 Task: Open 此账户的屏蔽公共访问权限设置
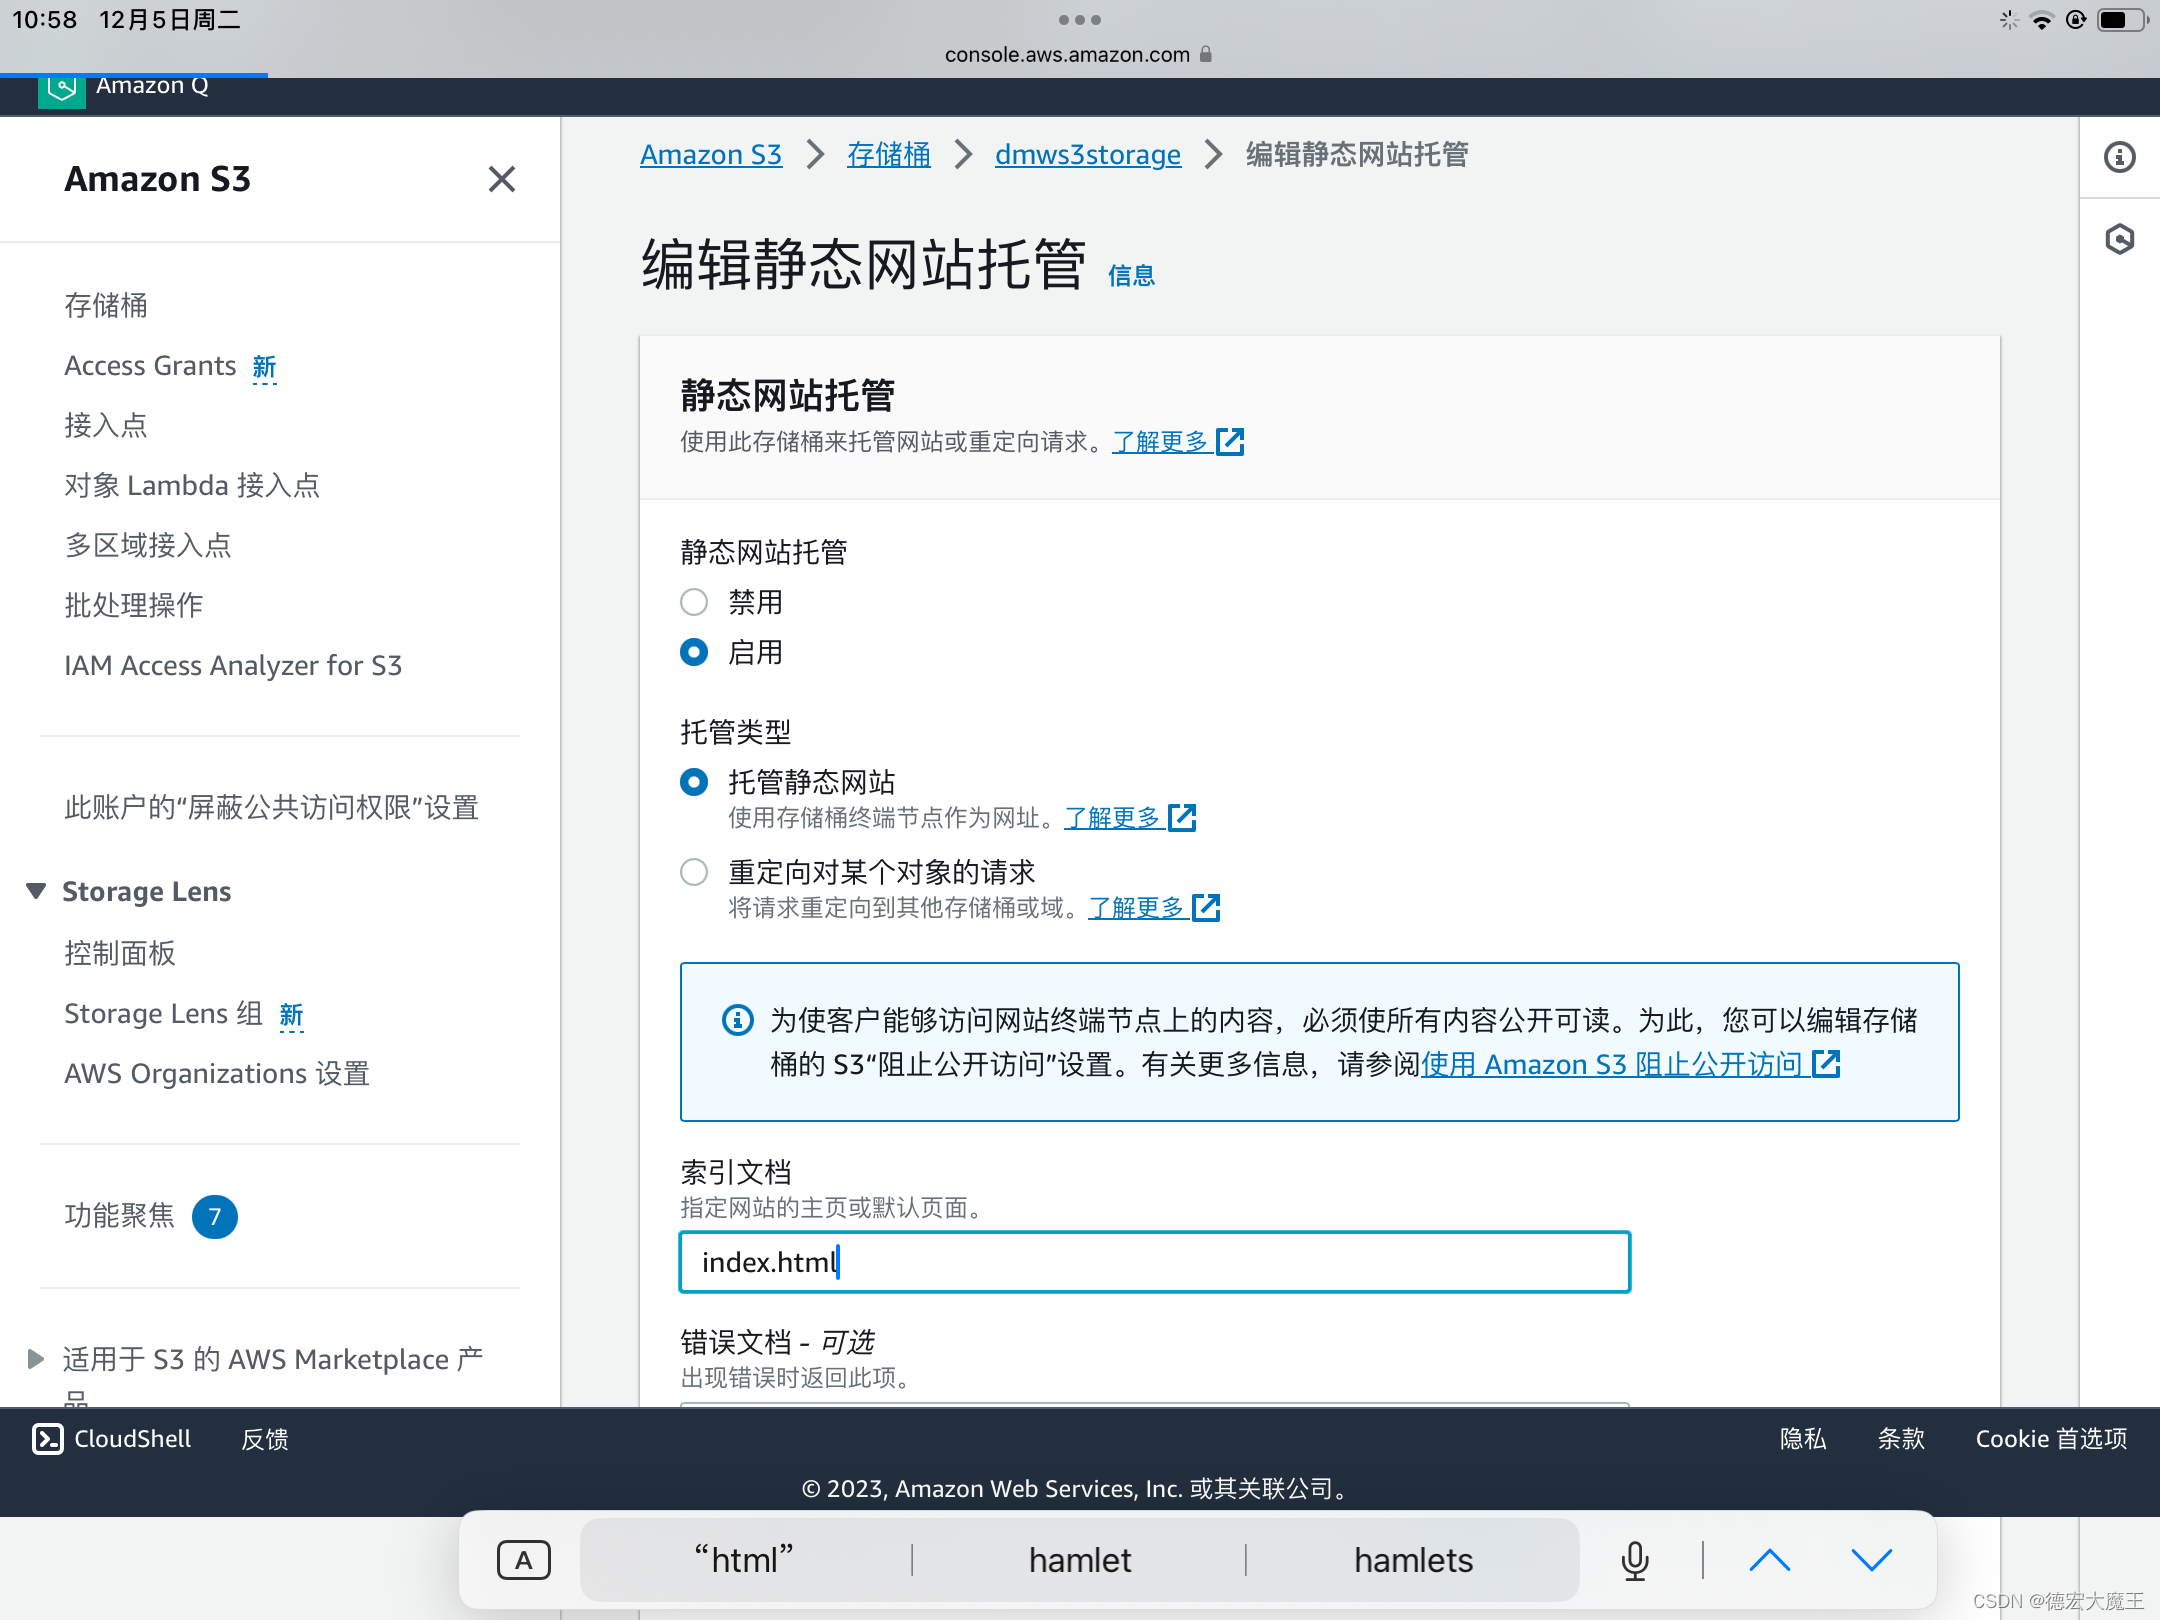click(271, 807)
